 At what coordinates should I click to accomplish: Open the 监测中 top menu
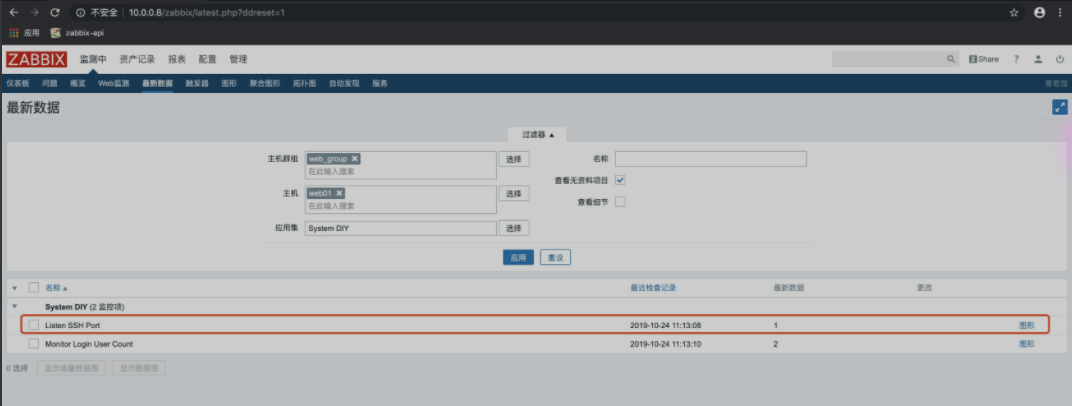(93, 59)
